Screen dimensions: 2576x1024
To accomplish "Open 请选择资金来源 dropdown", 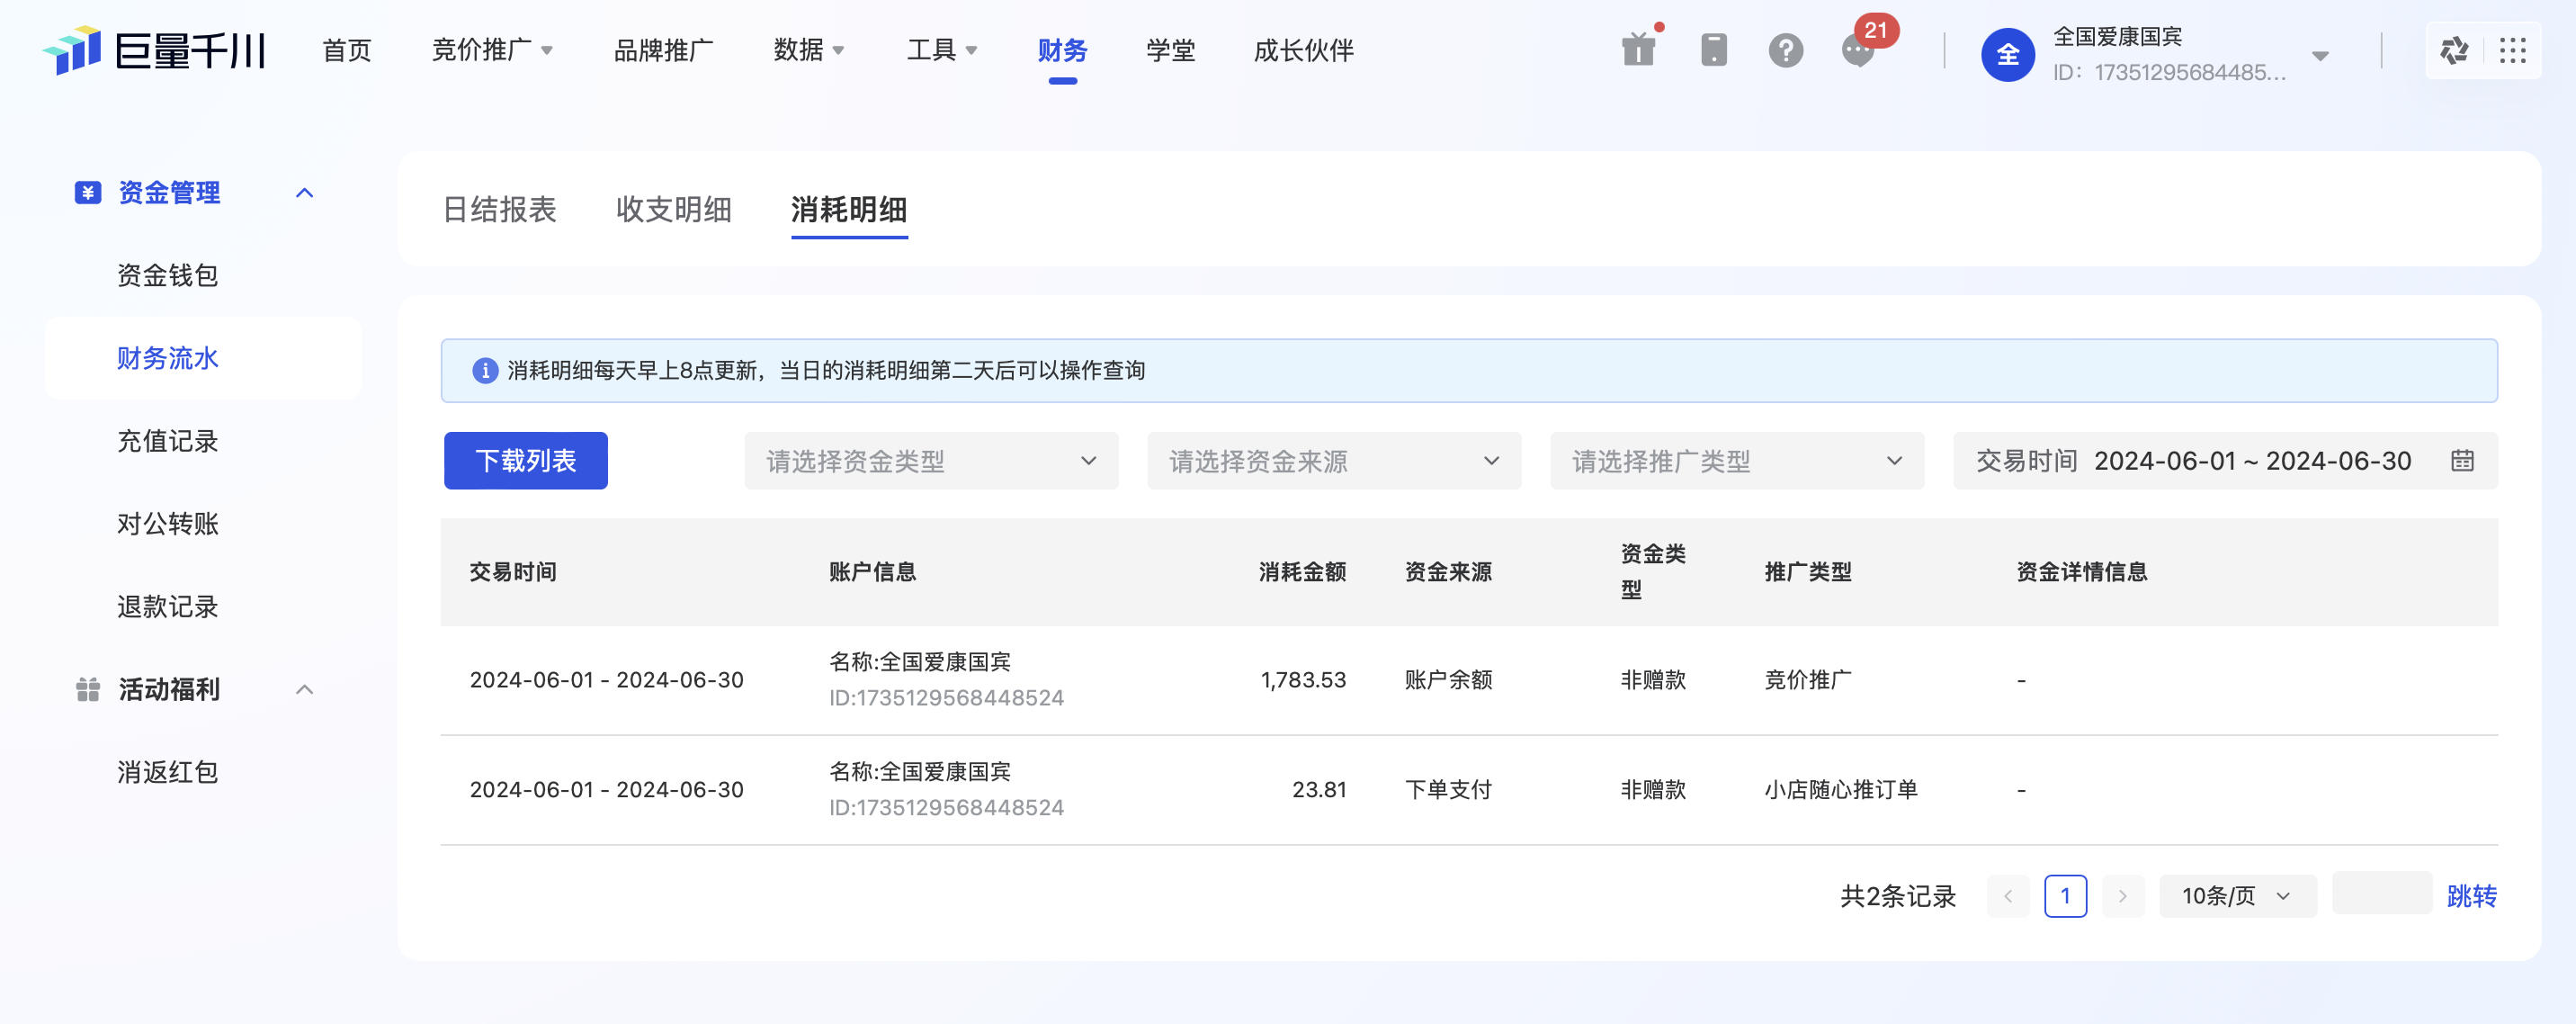I will 1333,461.
